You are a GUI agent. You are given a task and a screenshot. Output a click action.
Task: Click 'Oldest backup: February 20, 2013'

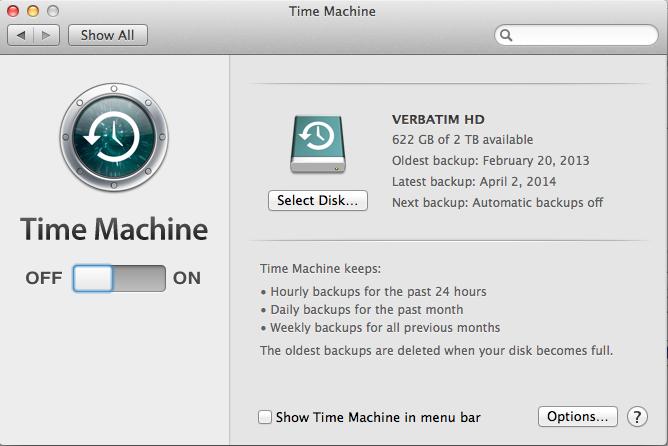[x=490, y=161]
